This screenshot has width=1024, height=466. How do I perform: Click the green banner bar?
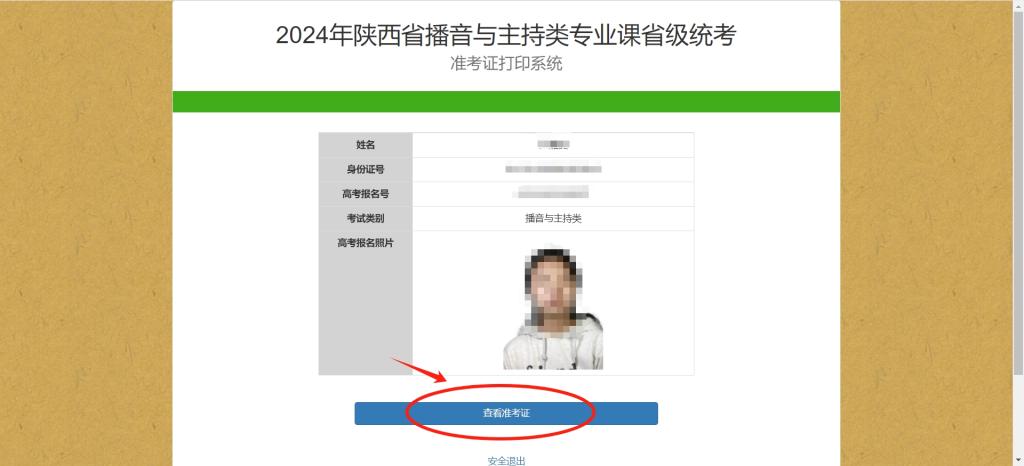[506, 102]
